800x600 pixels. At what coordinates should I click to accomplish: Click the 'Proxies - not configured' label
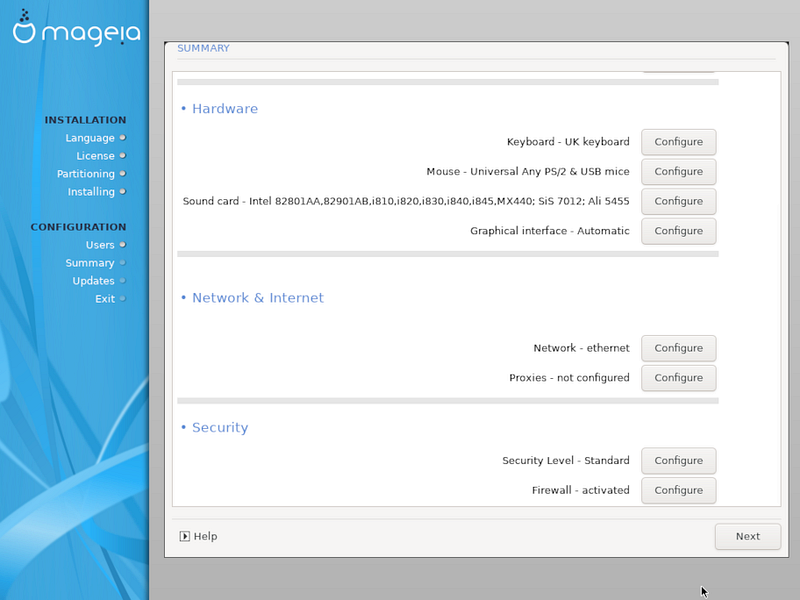tap(569, 378)
